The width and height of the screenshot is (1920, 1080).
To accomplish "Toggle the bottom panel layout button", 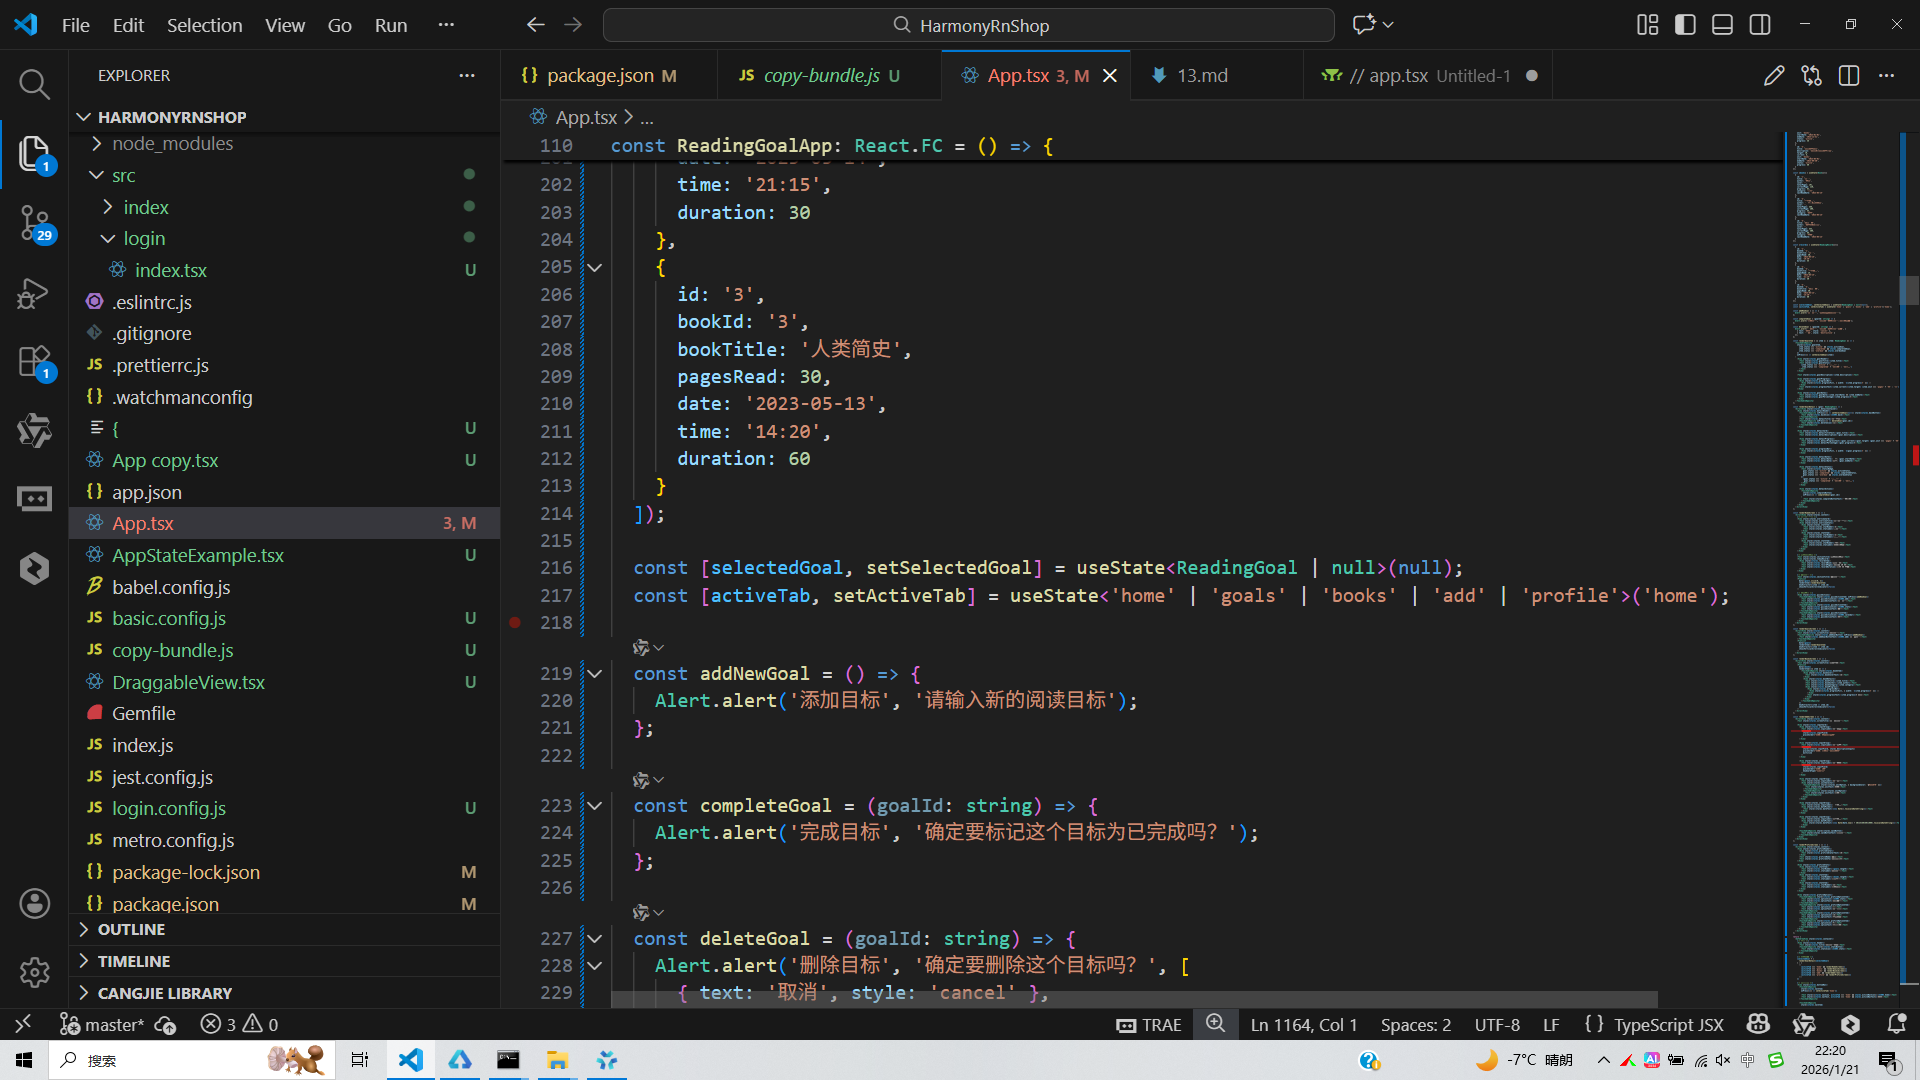I will [x=1722, y=25].
